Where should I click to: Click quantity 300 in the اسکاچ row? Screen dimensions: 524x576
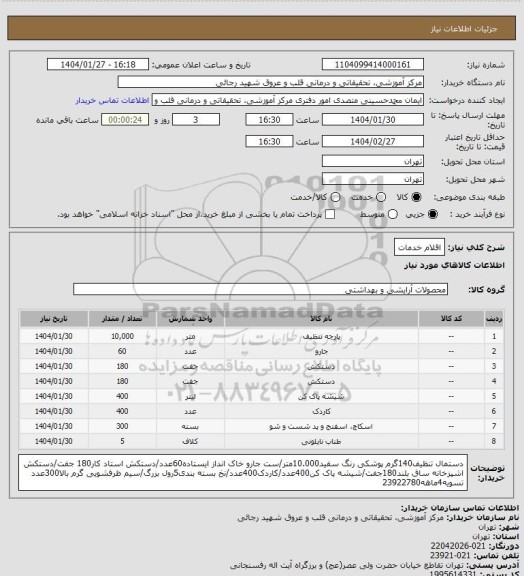click(122, 426)
